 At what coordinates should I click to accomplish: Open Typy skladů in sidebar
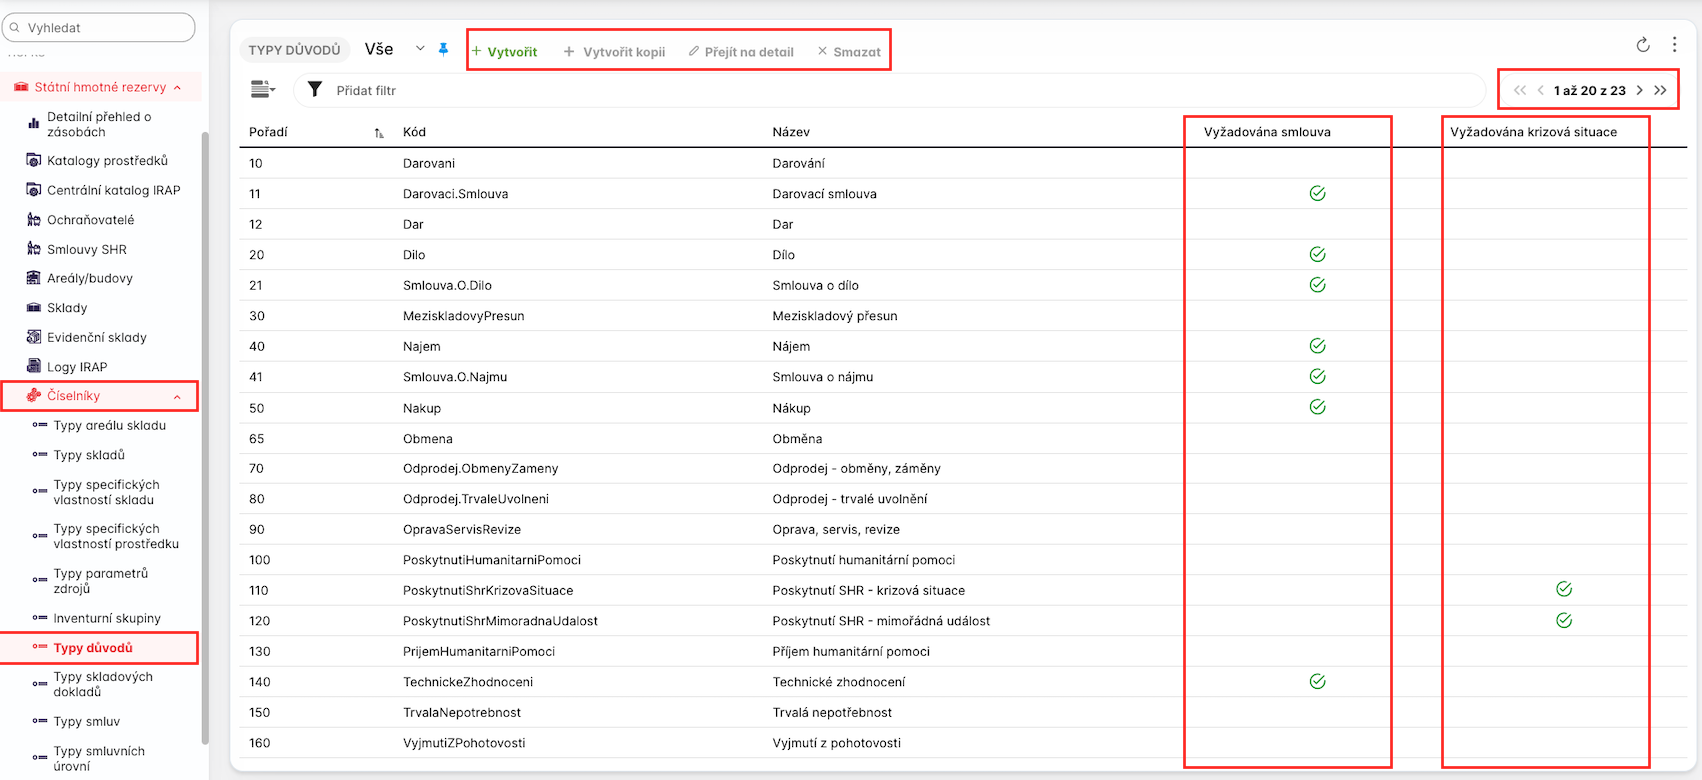89,455
